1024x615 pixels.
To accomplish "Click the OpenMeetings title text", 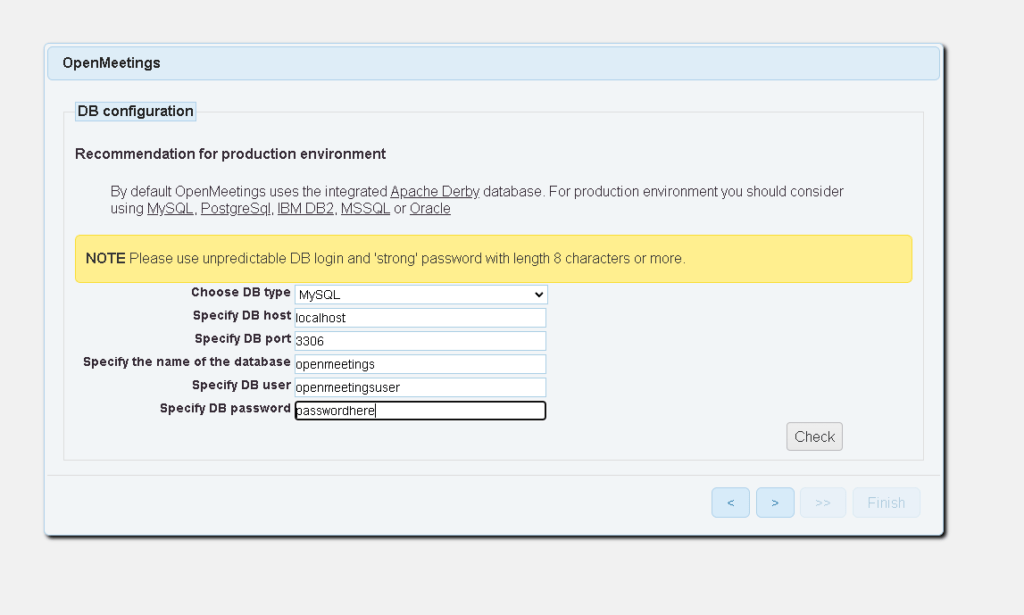I will pyautogui.click(x=111, y=63).
